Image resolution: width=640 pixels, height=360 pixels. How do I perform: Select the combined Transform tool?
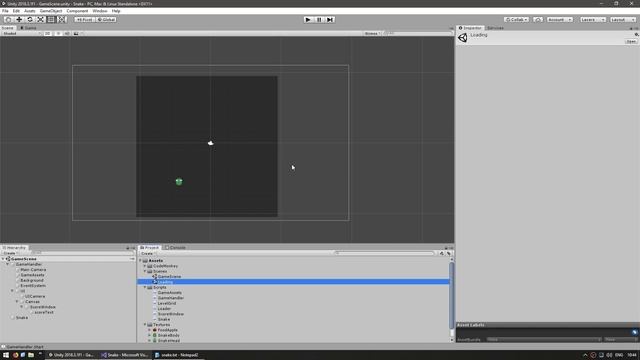pos(62,20)
